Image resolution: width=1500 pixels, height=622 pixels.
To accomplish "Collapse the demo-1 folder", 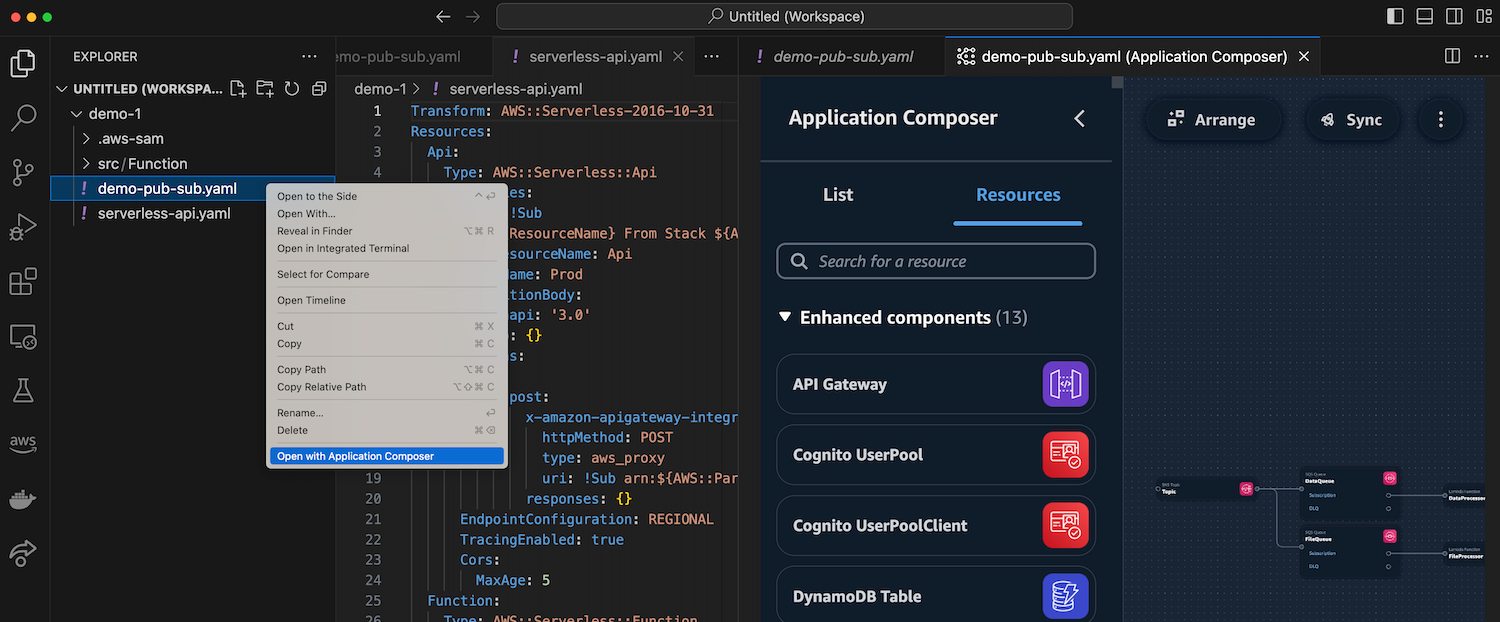I will point(78,114).
